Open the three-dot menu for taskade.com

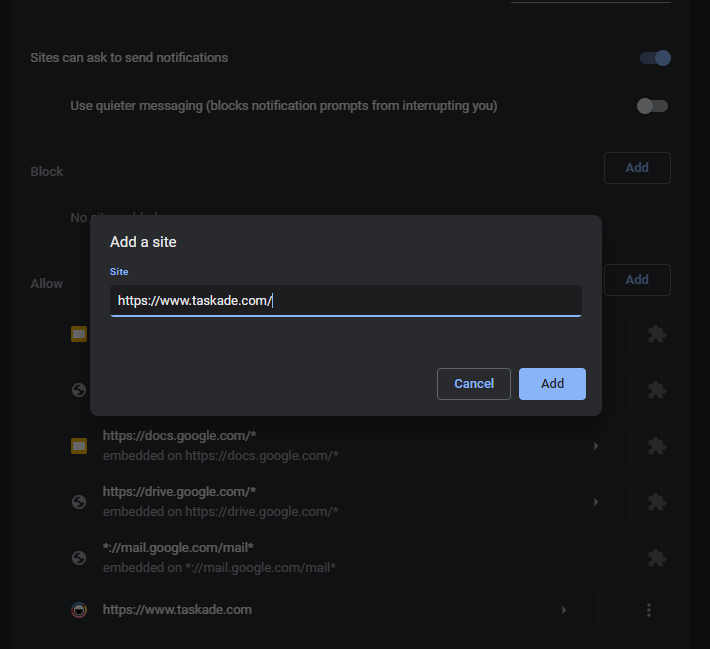click(x=649, y=610)
